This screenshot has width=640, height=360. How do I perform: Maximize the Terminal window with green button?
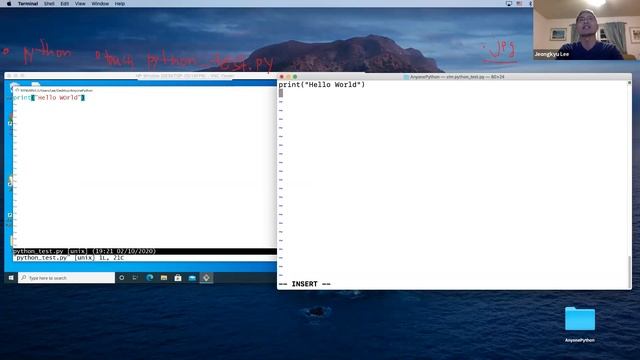click(x=295, y=77)
